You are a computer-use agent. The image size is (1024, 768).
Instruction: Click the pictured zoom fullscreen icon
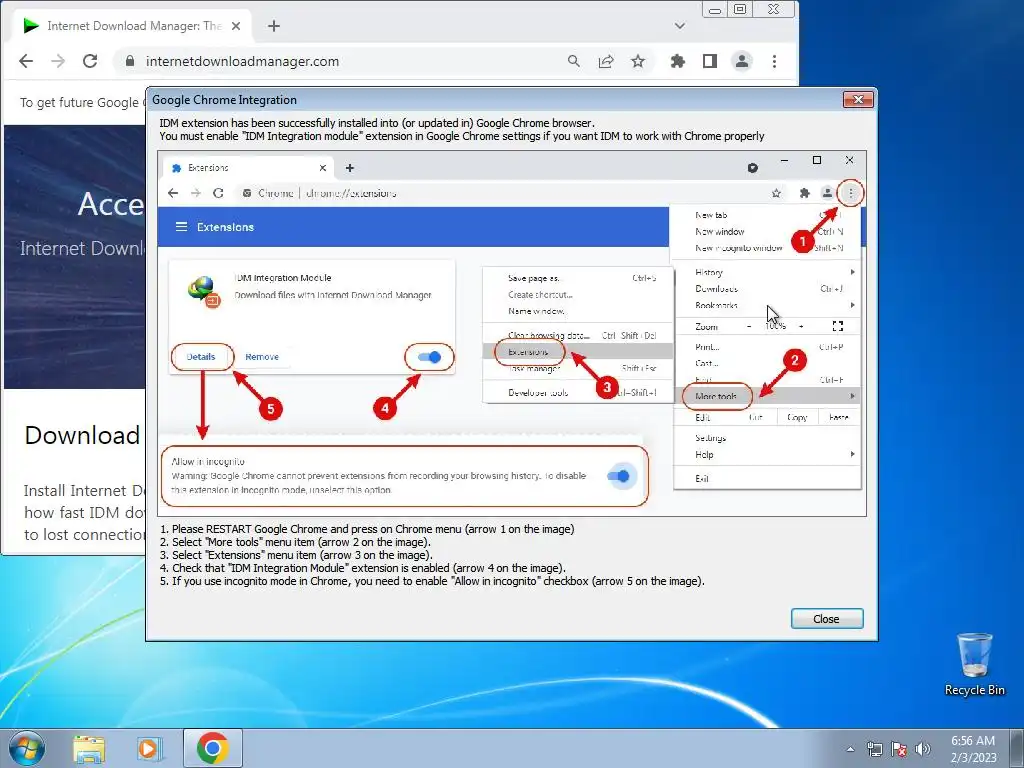pyautogui.click(x=838, y=326)
